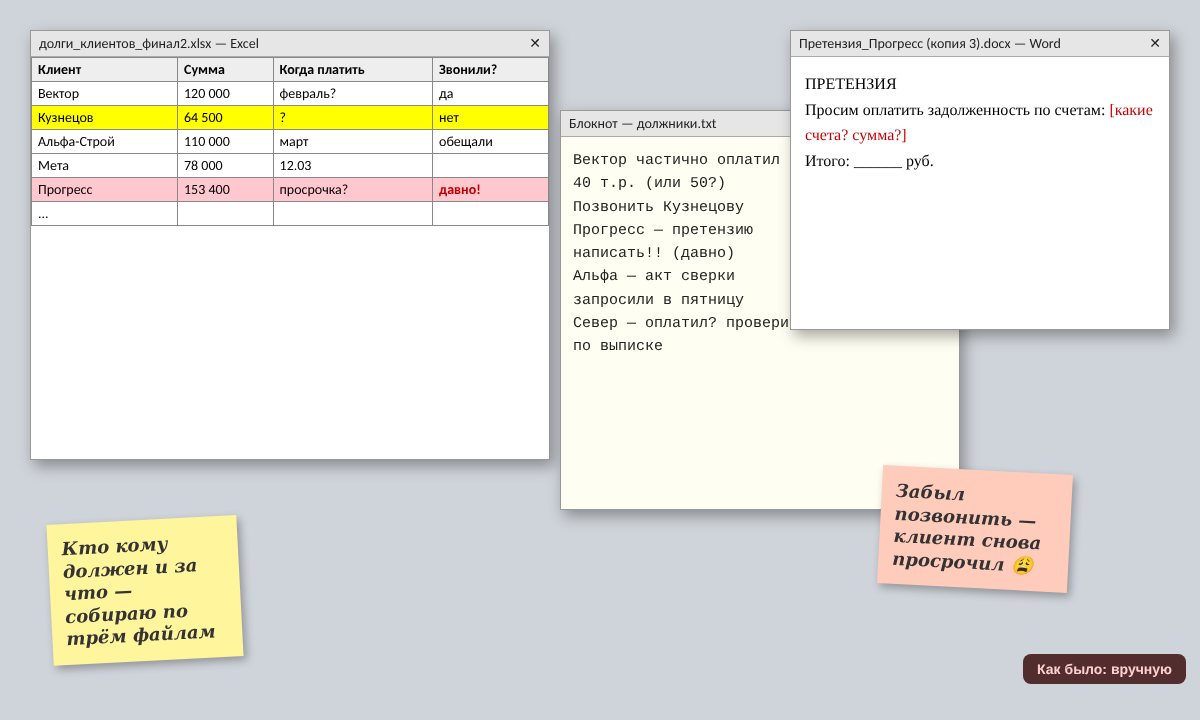
Task: Click the last Notepad line 'по выписке'
Action: [x=618, y=346]
